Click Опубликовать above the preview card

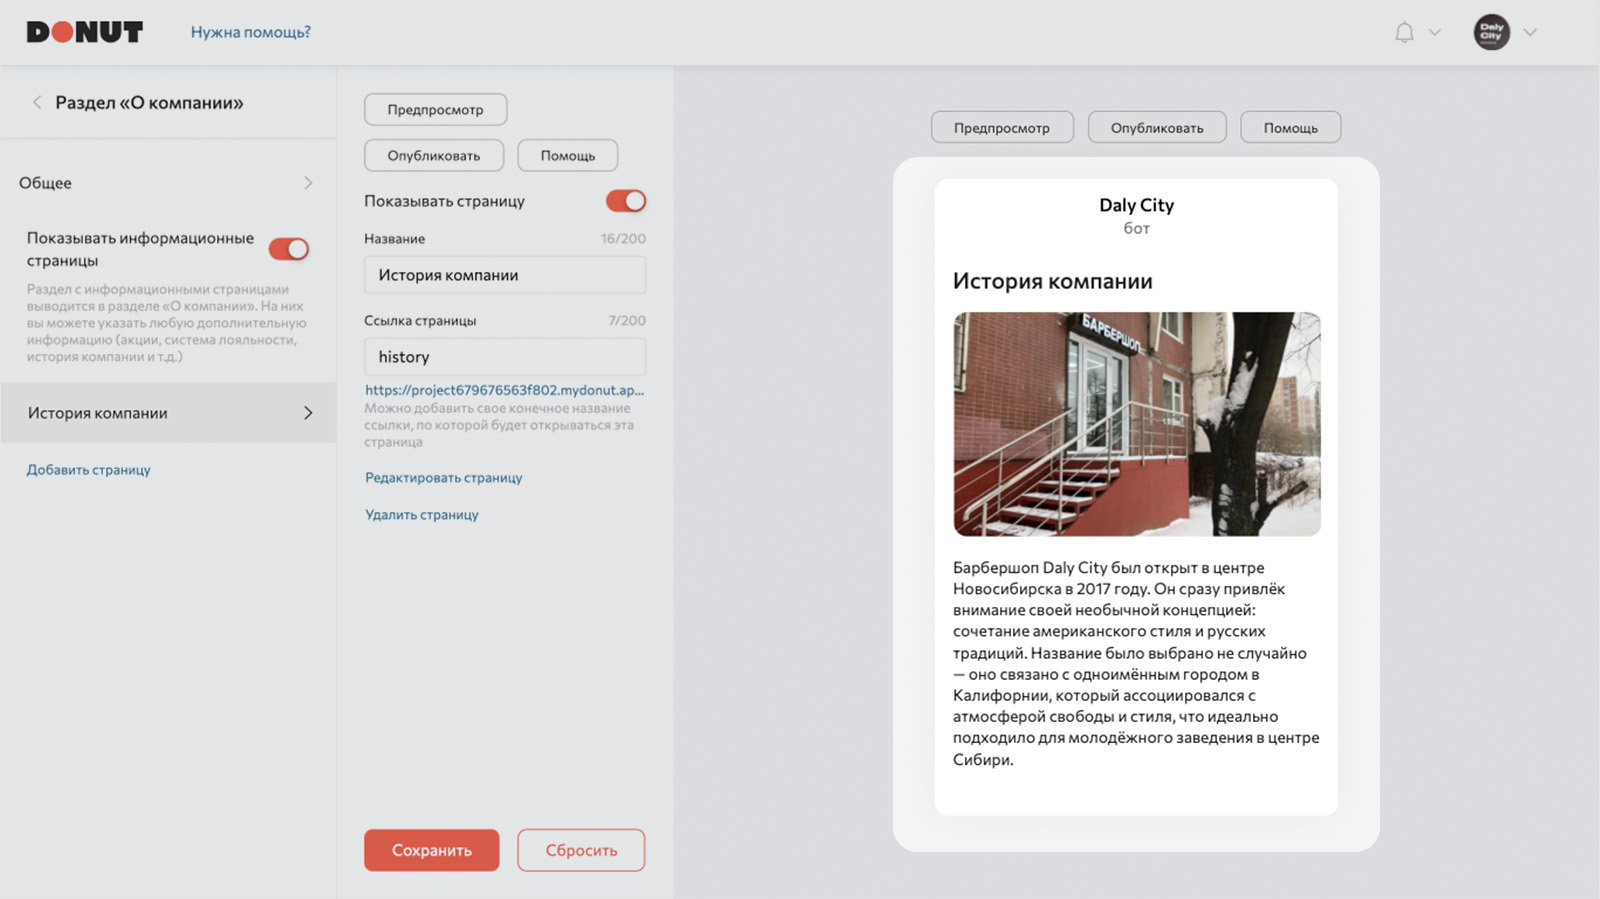click(x=1157, y=128)
